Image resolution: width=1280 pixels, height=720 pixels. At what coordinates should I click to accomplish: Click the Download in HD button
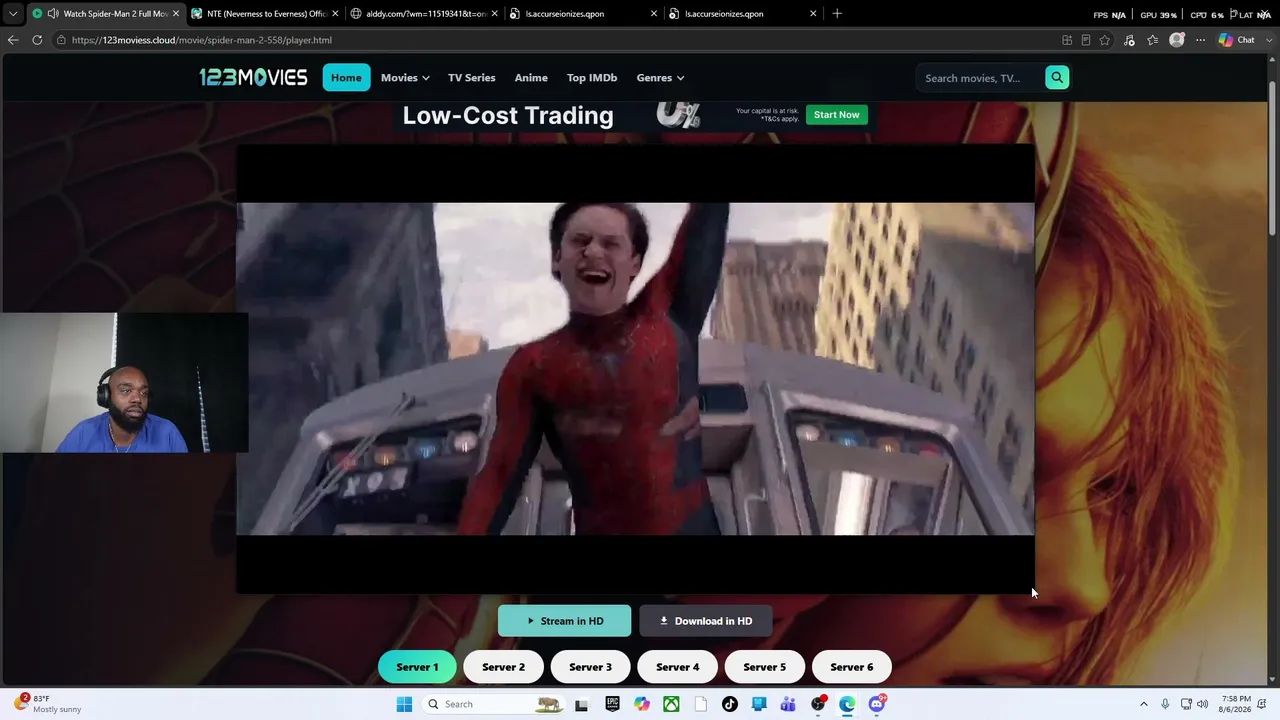point(706,621)
